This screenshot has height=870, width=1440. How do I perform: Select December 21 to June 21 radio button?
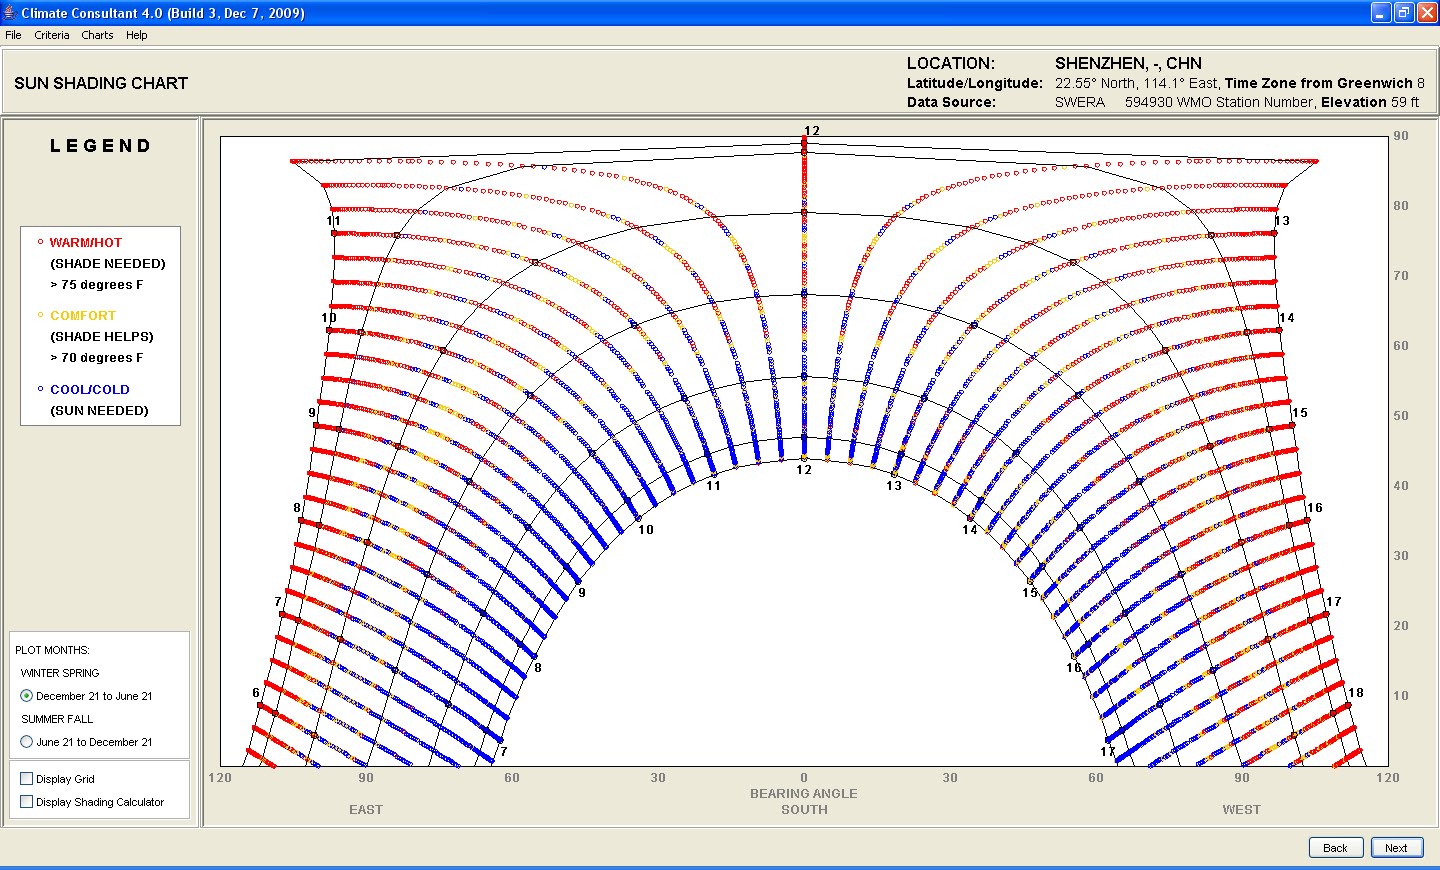(27, 696)
